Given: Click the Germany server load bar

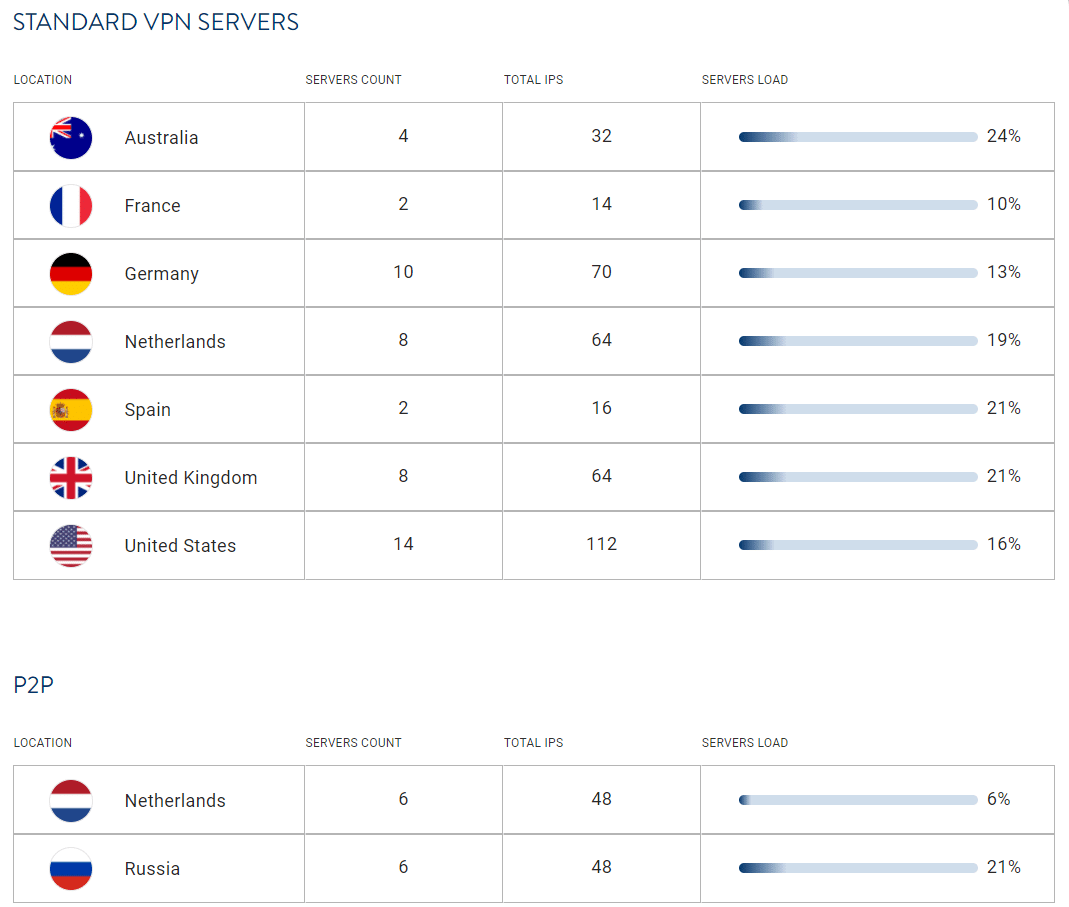Looking at the screenshot, I should coord(858,272).
